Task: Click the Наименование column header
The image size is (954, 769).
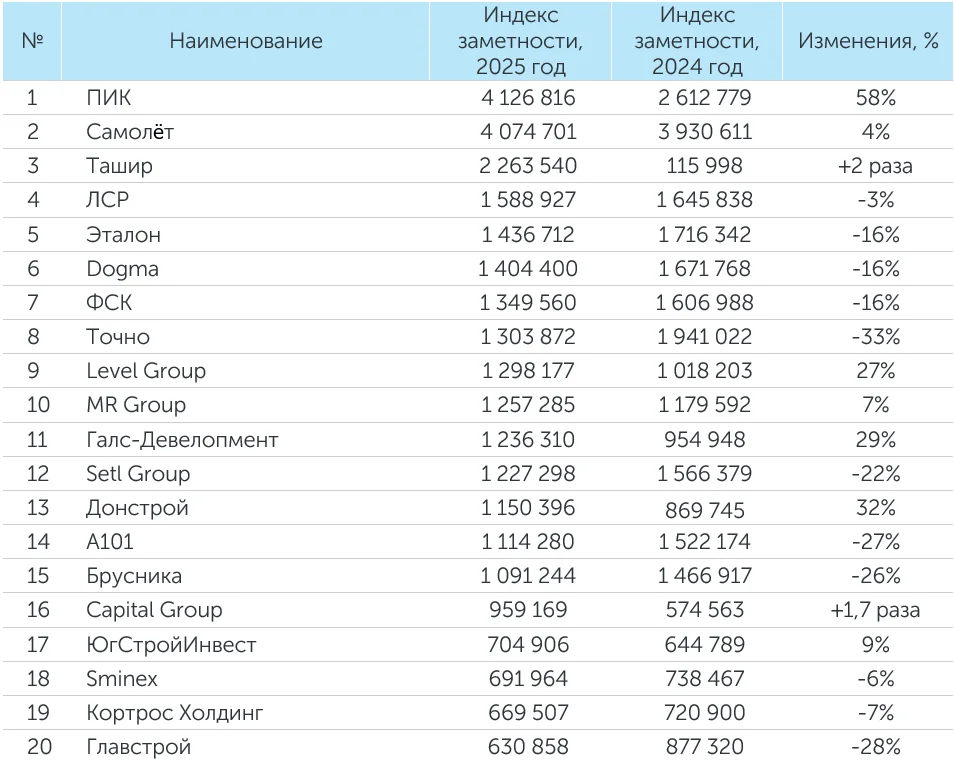Action: click(245, 41)
